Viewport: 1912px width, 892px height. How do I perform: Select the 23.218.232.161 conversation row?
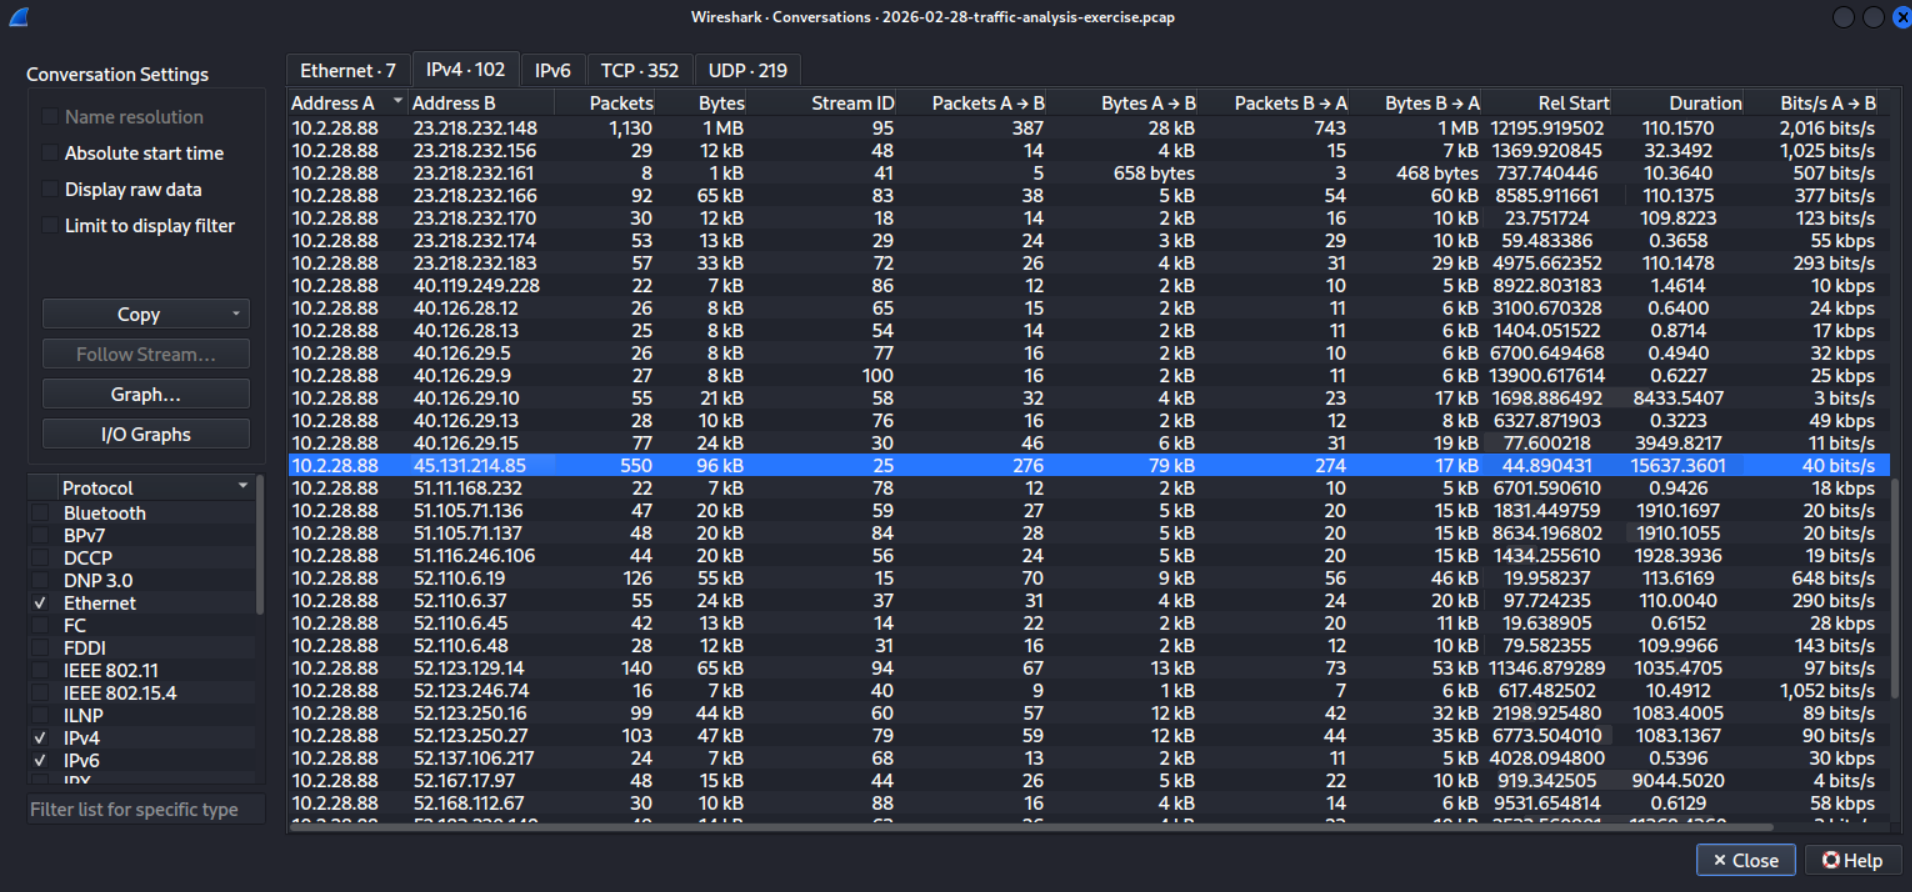[1088, 173]
